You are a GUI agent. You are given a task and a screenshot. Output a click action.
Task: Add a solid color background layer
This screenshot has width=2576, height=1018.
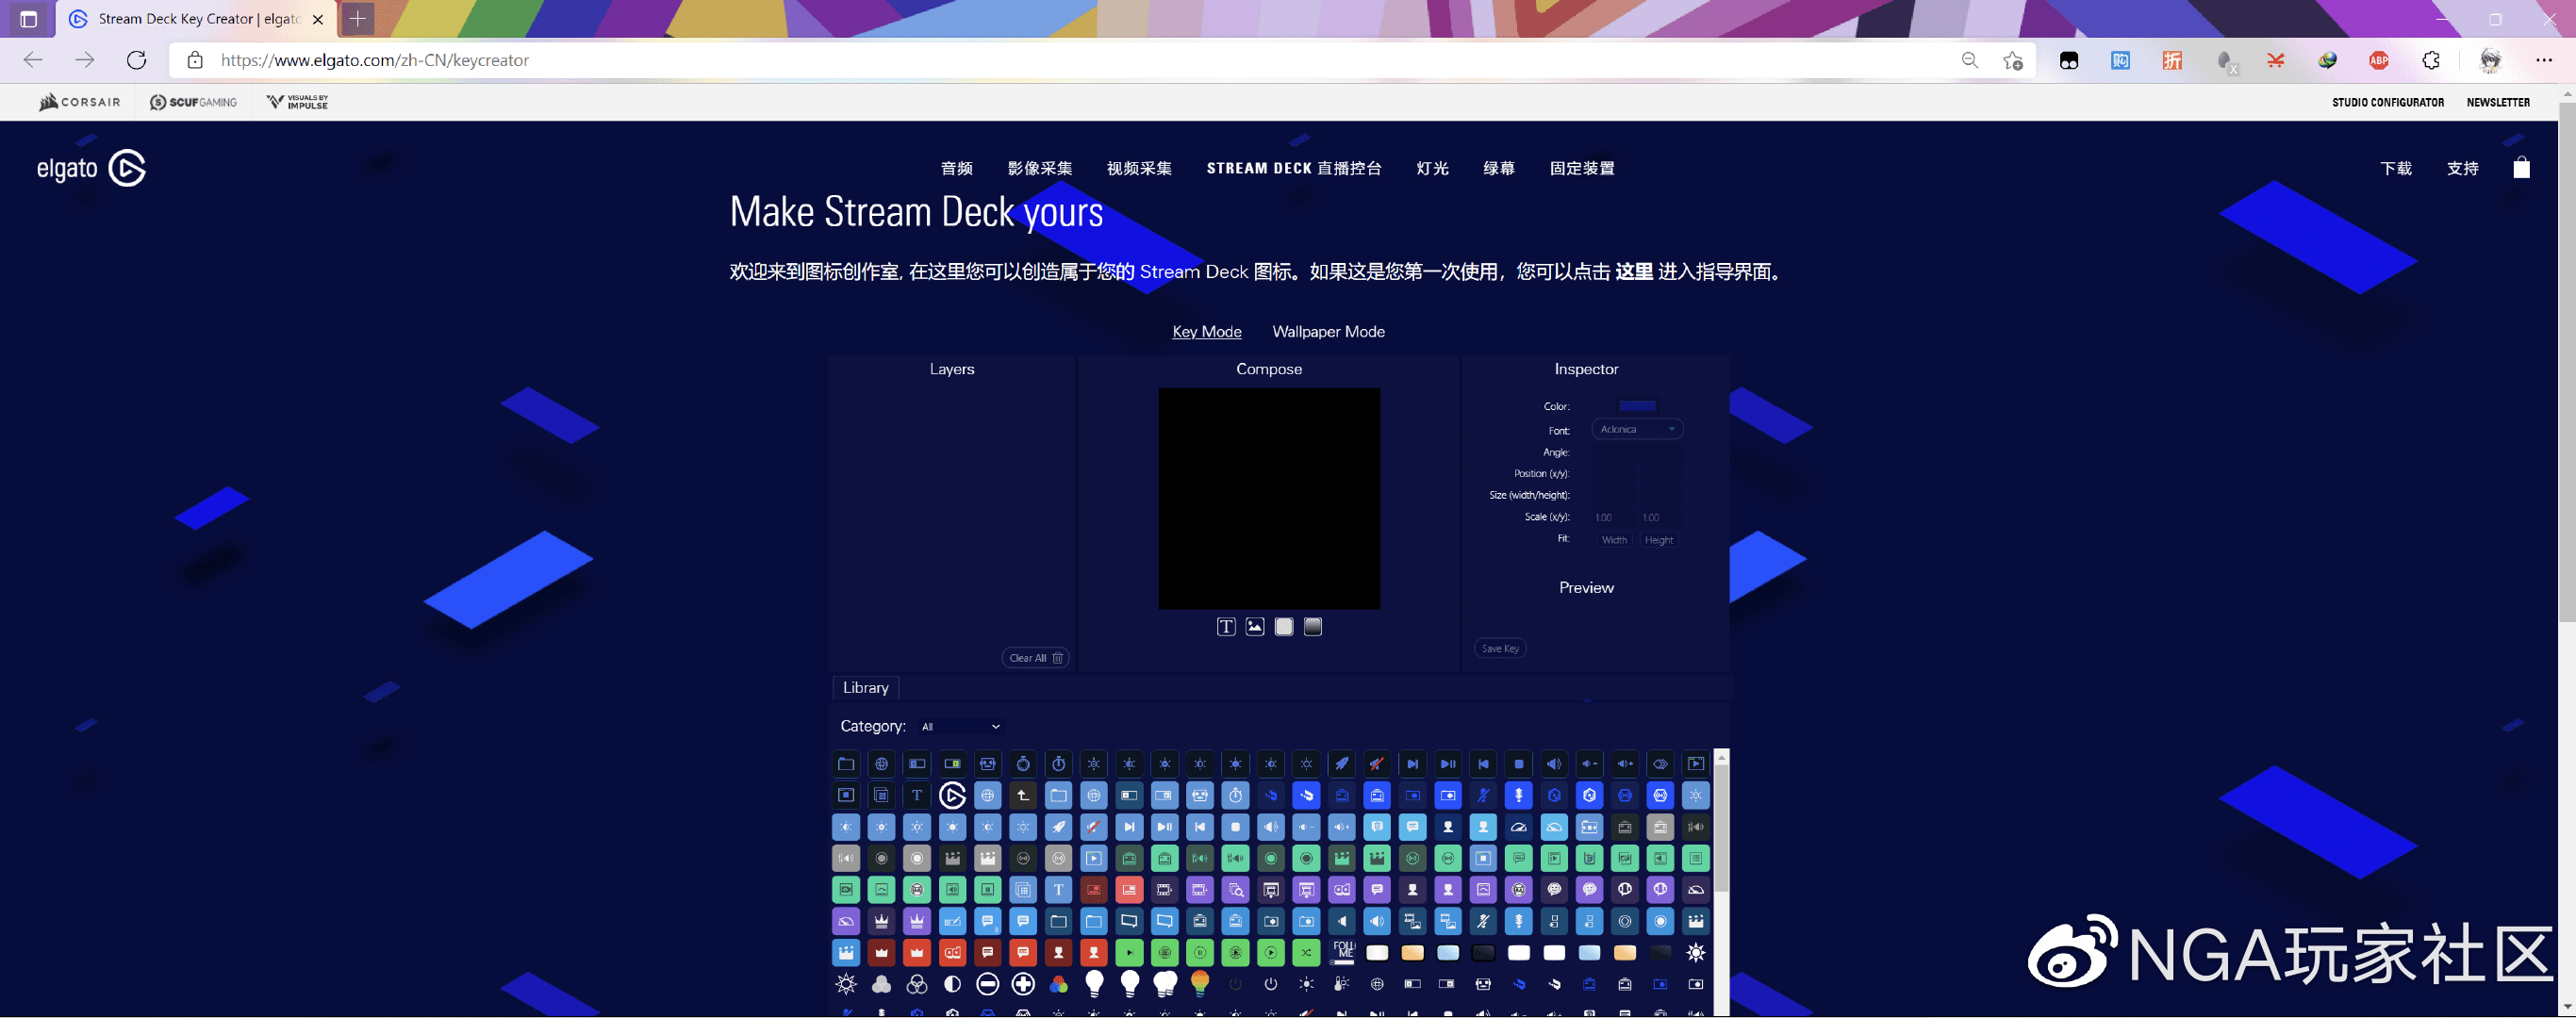1284,627
